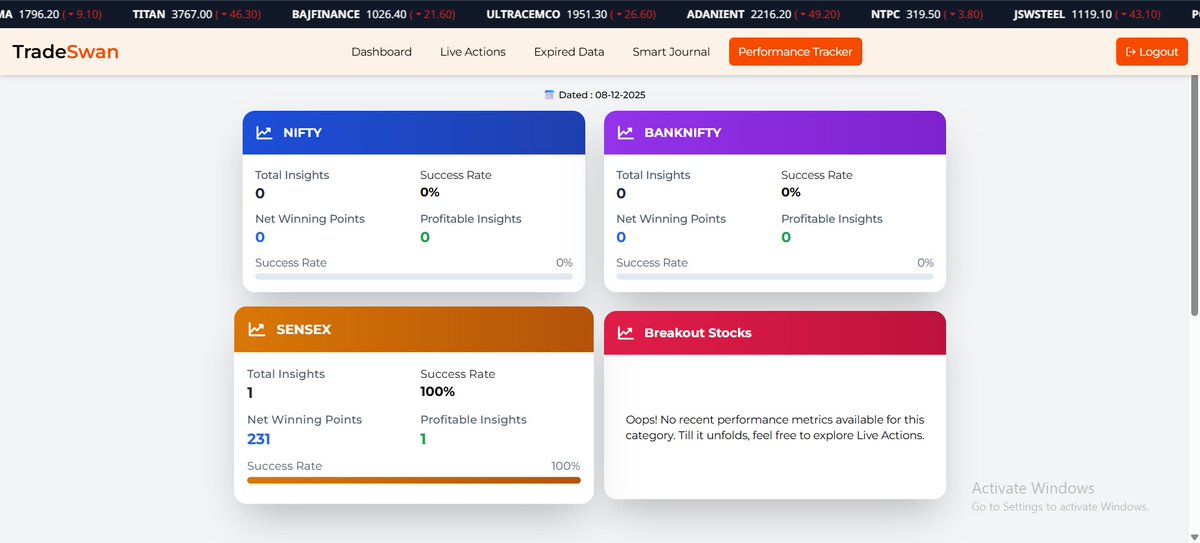This screenshot has height=543, width=1200.
Task: Click the TradeSwan logo
Action: (66, 52)
